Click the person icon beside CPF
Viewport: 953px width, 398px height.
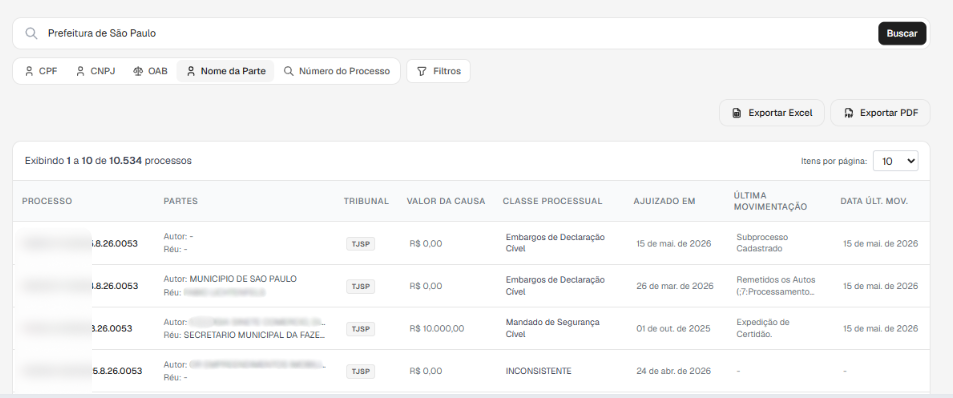[29, 71]
